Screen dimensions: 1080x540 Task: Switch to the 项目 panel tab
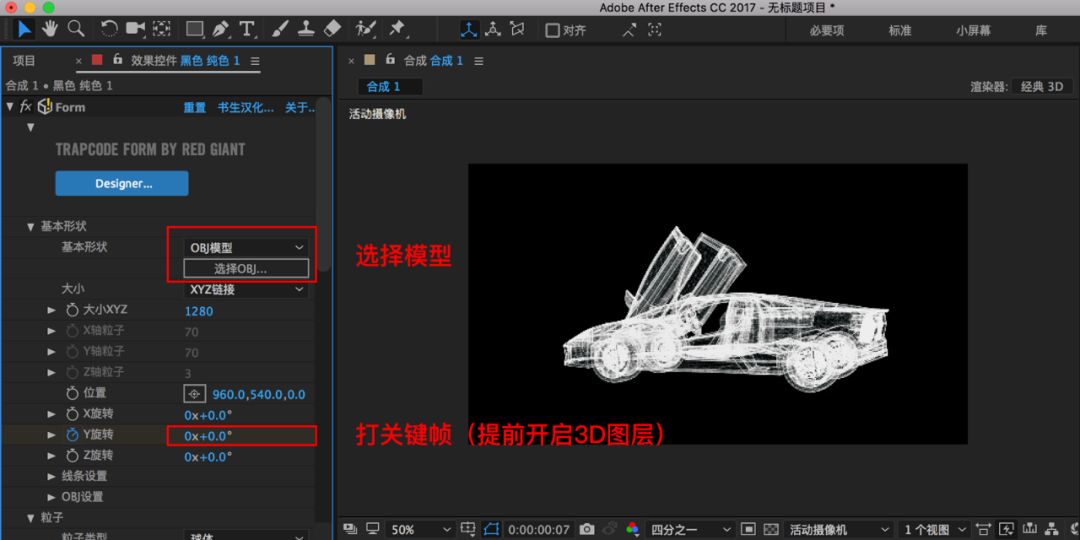pyautogui.click(x=24, y=61)
